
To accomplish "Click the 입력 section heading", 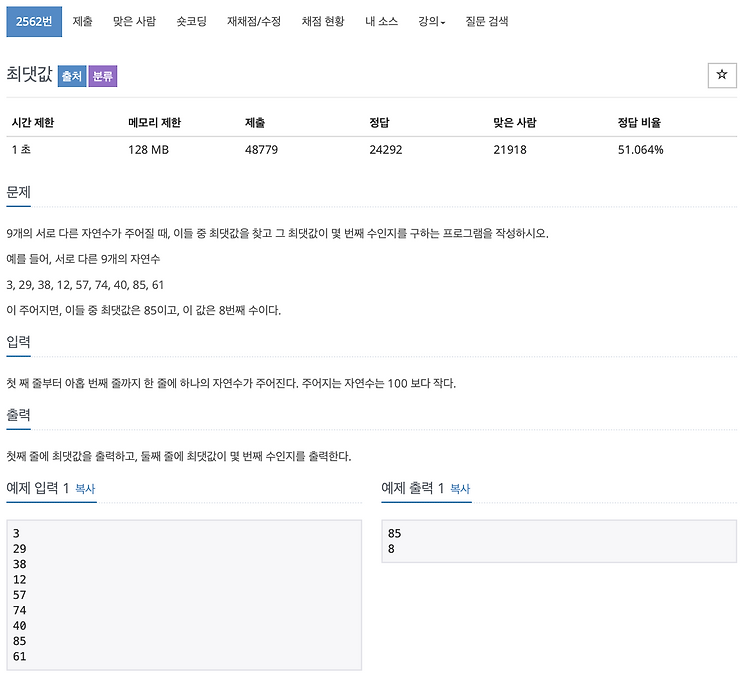I will pos(19,342).
